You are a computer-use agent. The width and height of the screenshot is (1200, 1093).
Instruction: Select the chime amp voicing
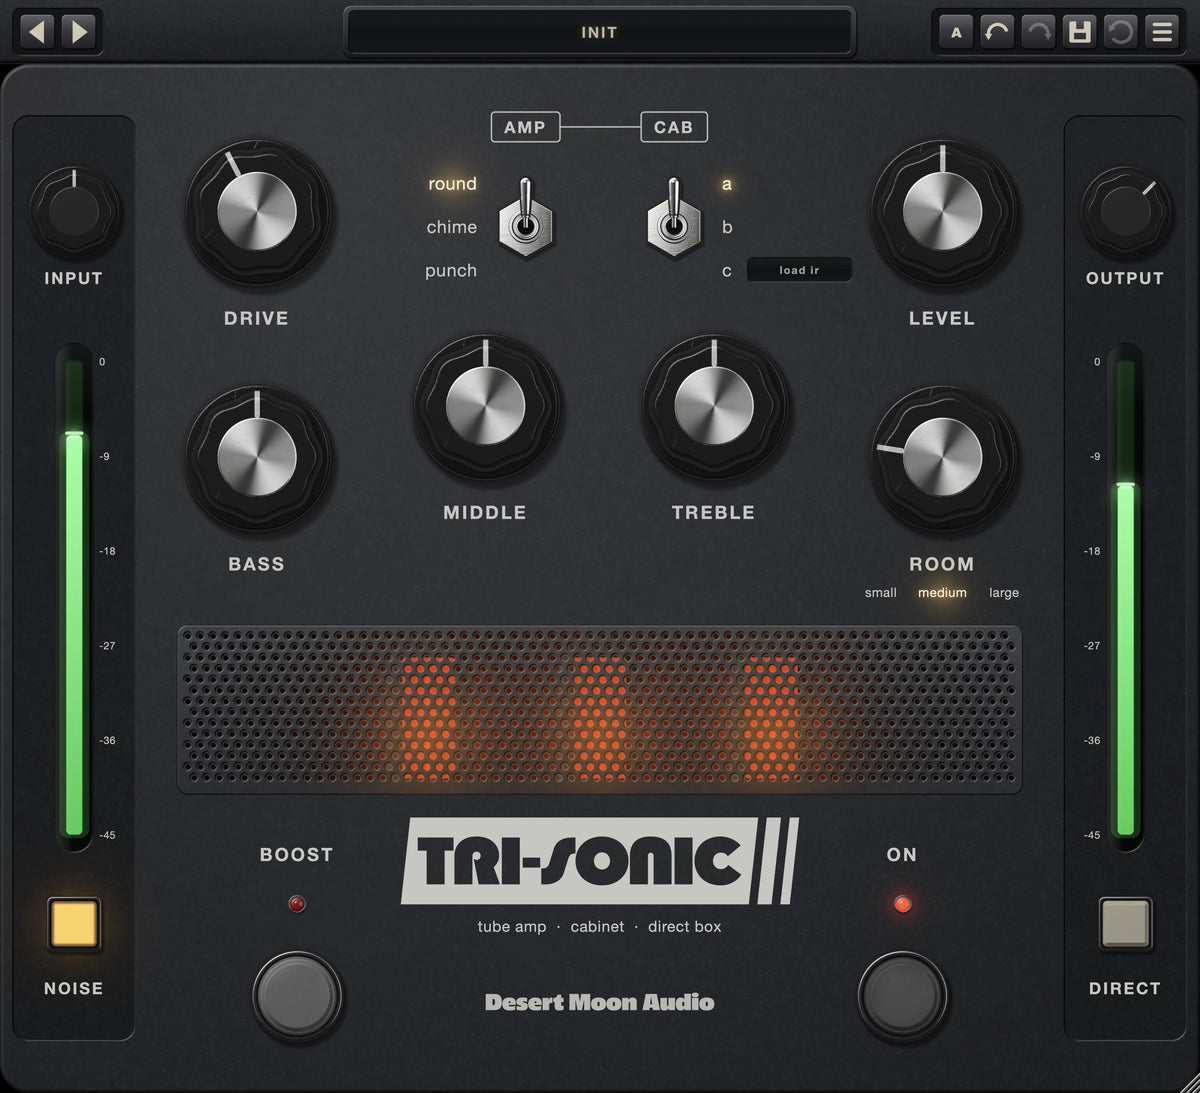pos(452,227)
